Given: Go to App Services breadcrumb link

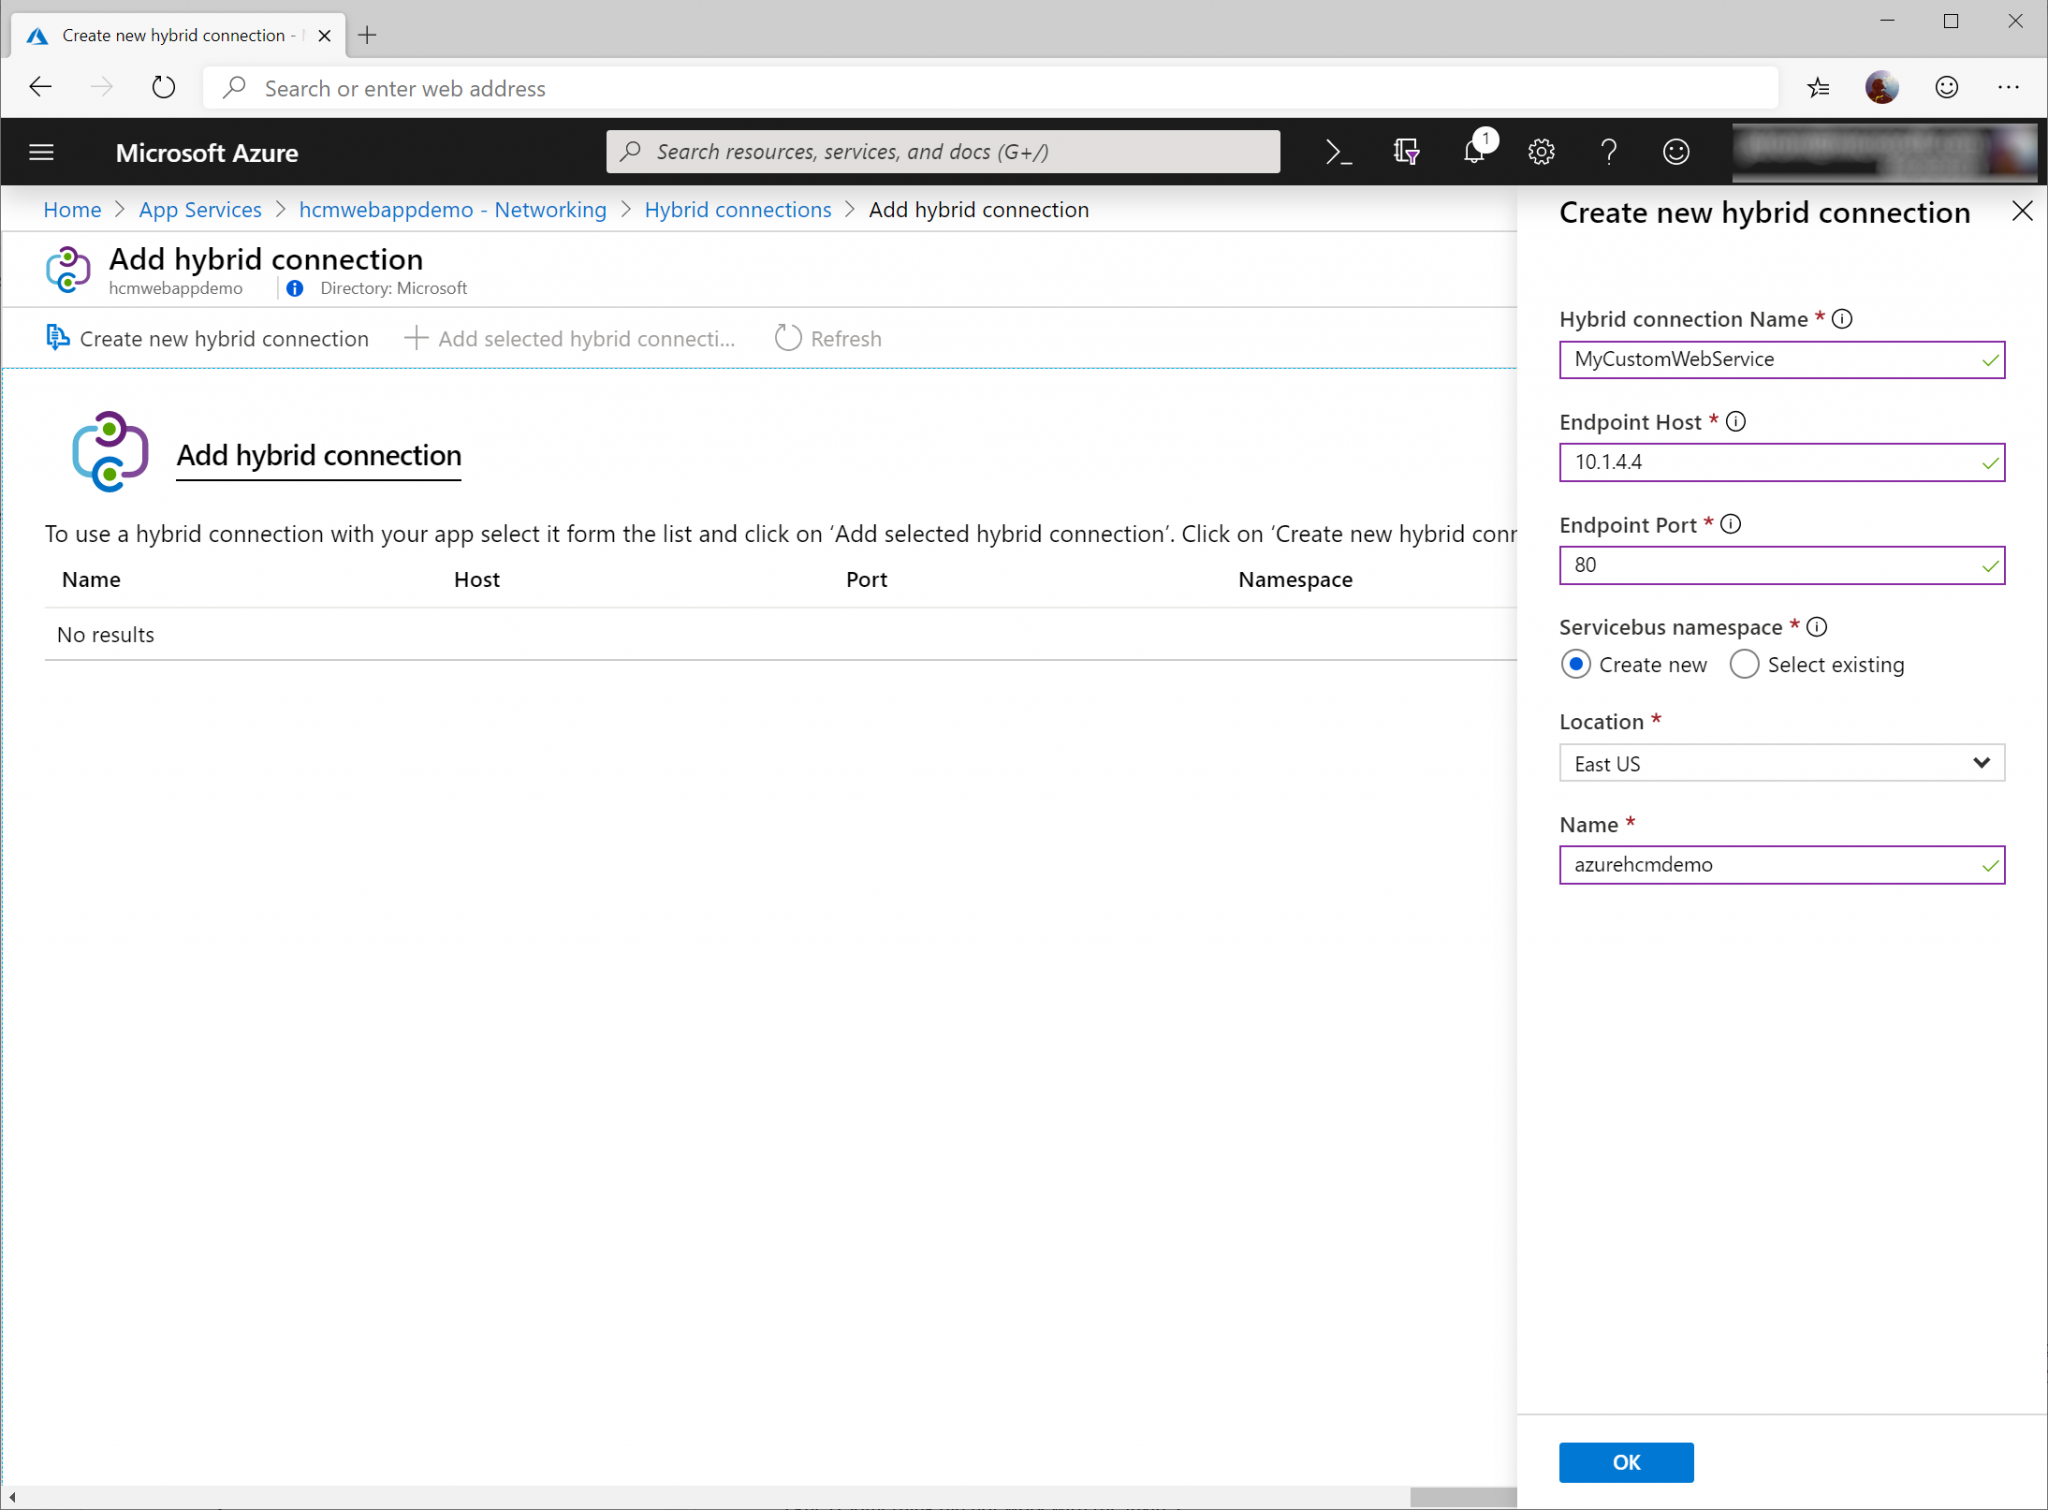Looking at the screenshot, I should 200,210.
